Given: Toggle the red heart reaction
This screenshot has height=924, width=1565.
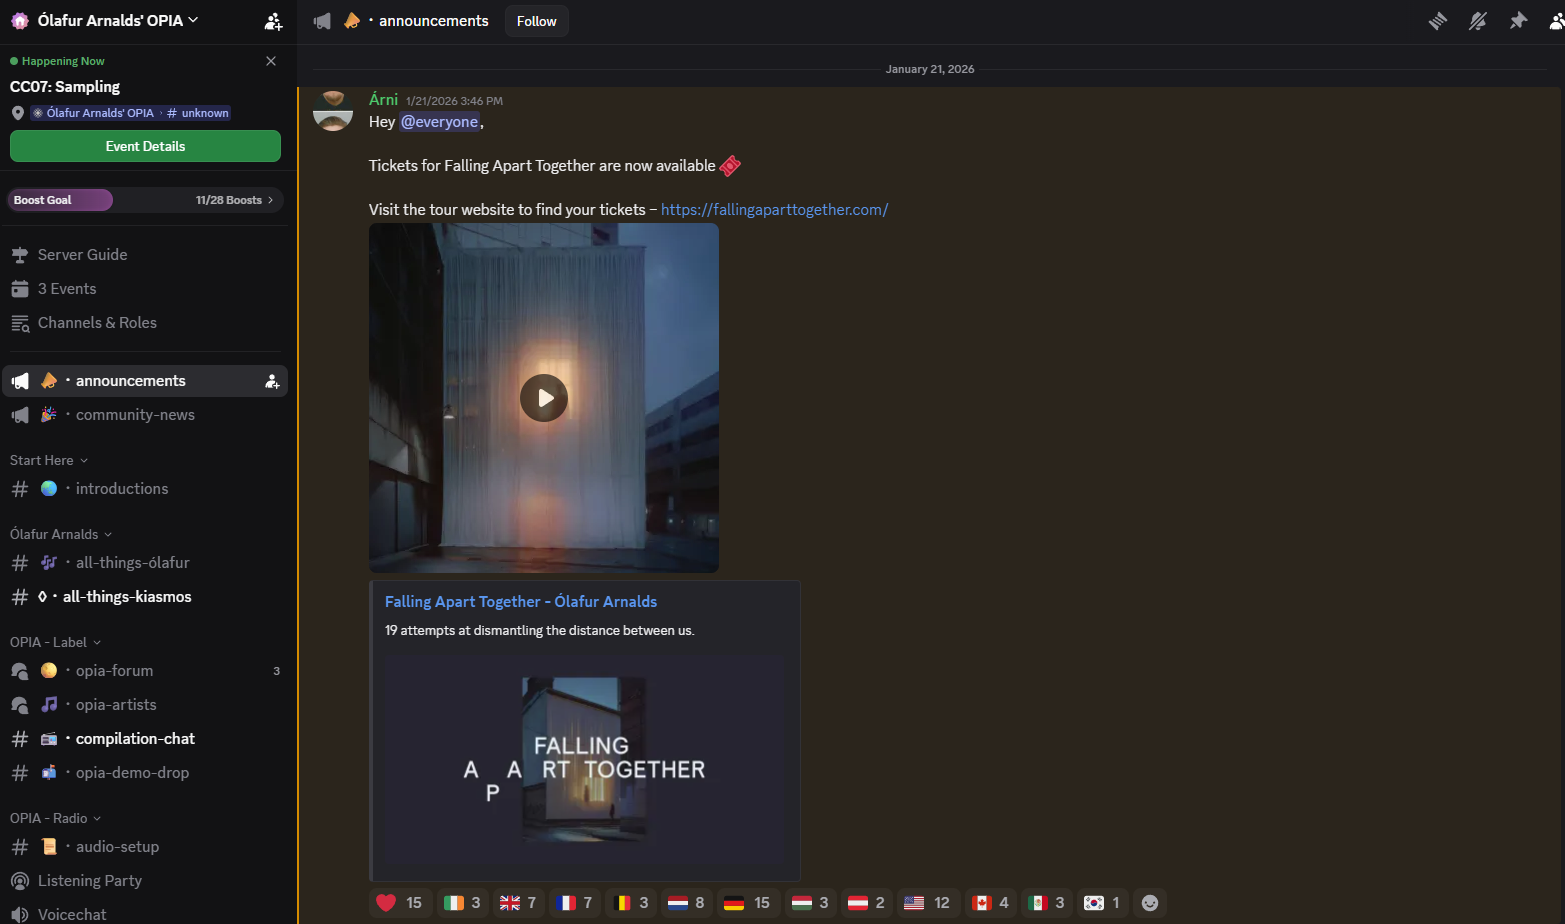Looking at the screenshot, I should click(399, 903).
